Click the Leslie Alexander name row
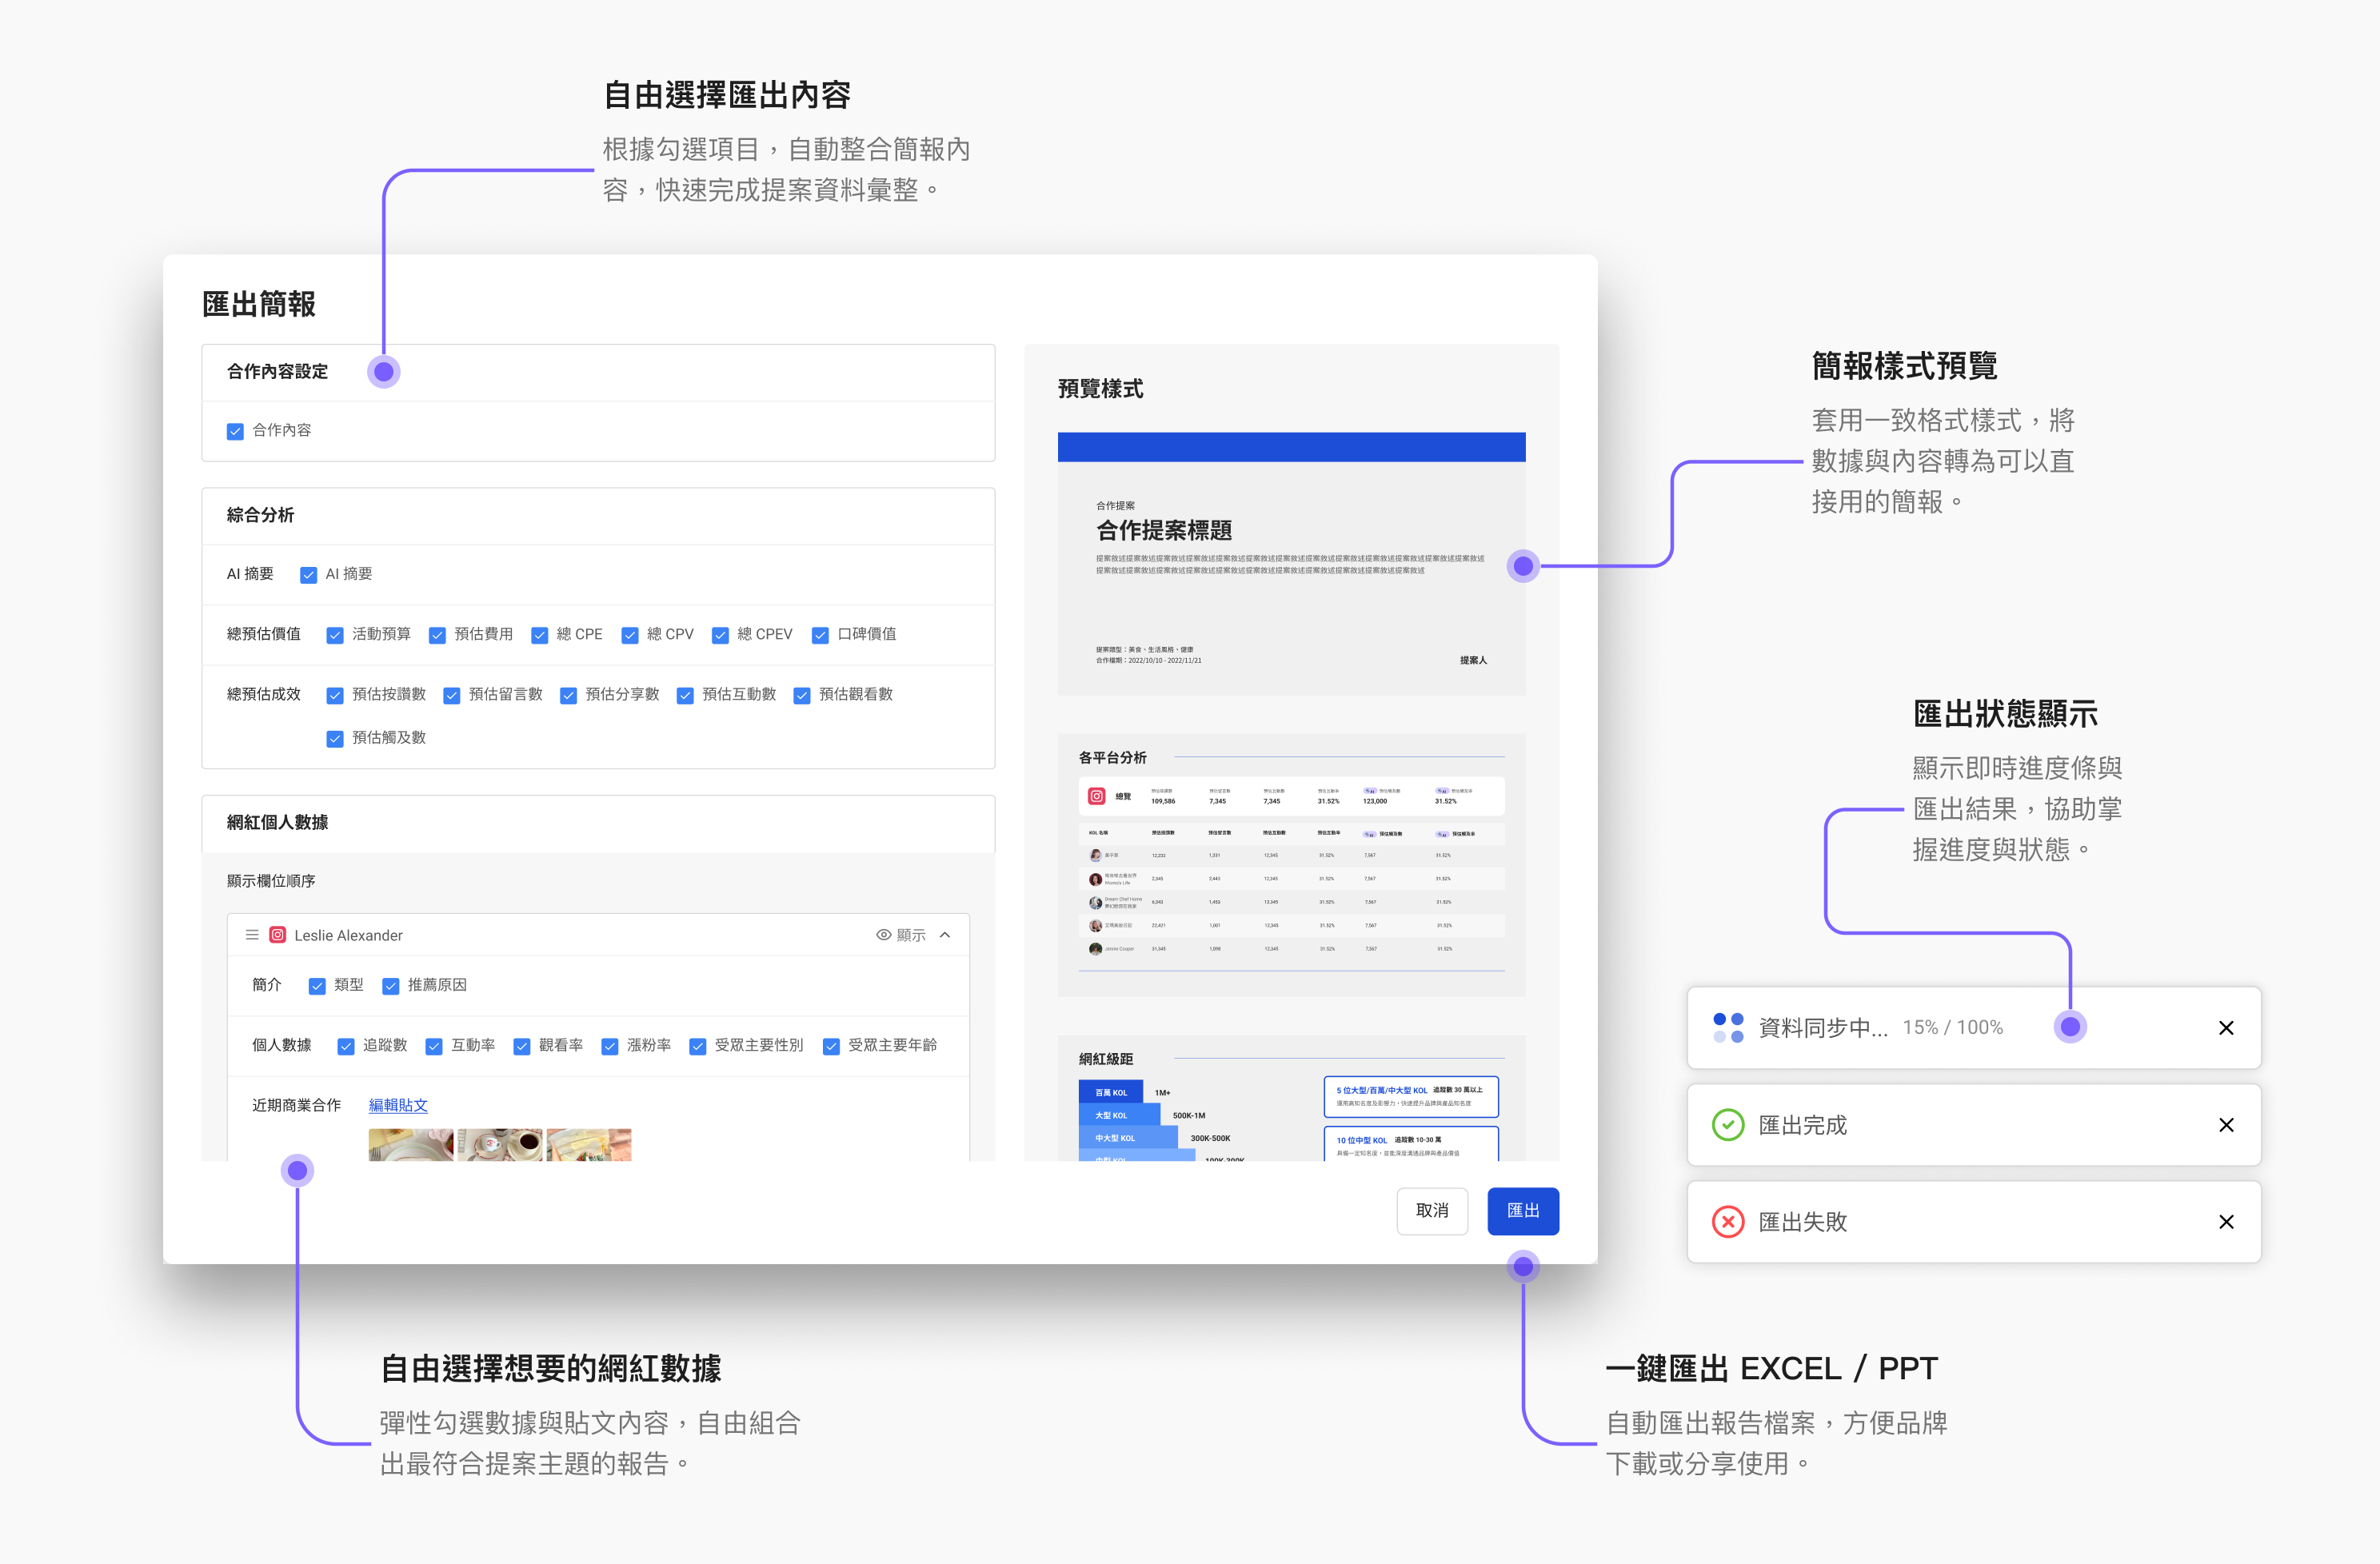Viewport: 2380px width, 1564px height. (x=598, y=935)
